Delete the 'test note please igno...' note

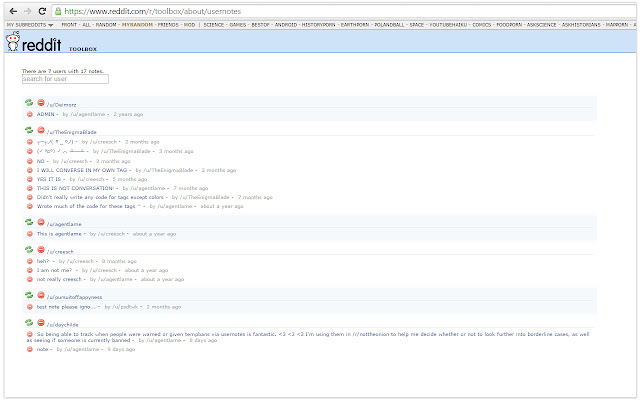[29, 307]
